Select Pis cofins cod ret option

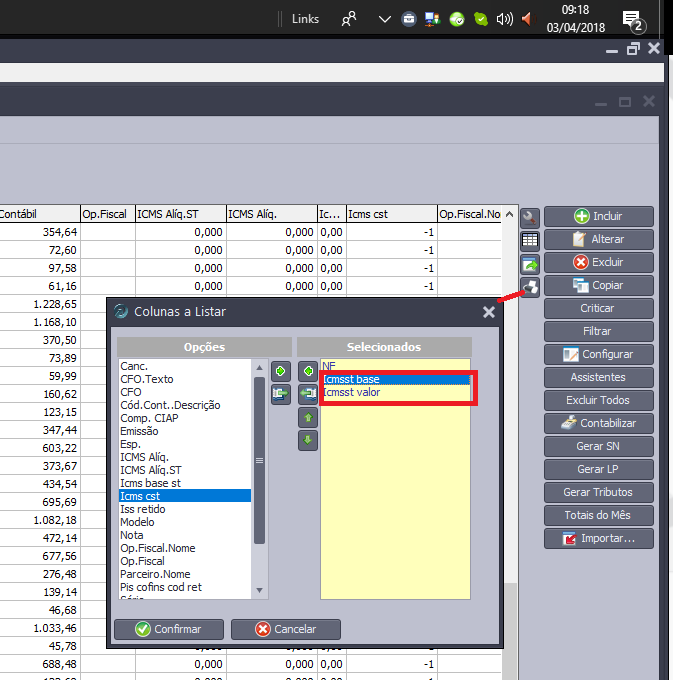tap(185, 587)
